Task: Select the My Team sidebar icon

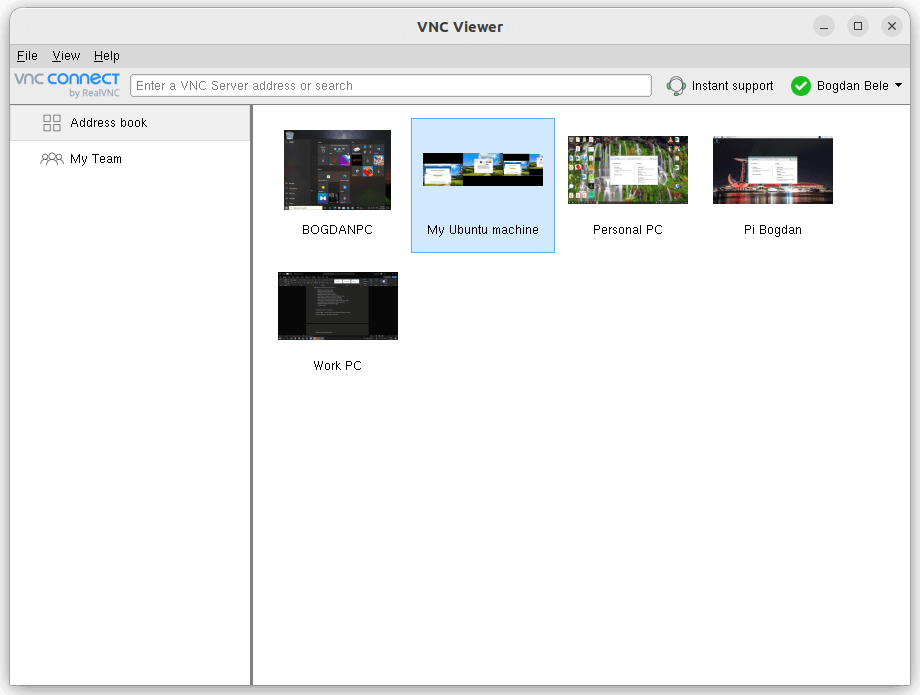Action: [51, 158]
